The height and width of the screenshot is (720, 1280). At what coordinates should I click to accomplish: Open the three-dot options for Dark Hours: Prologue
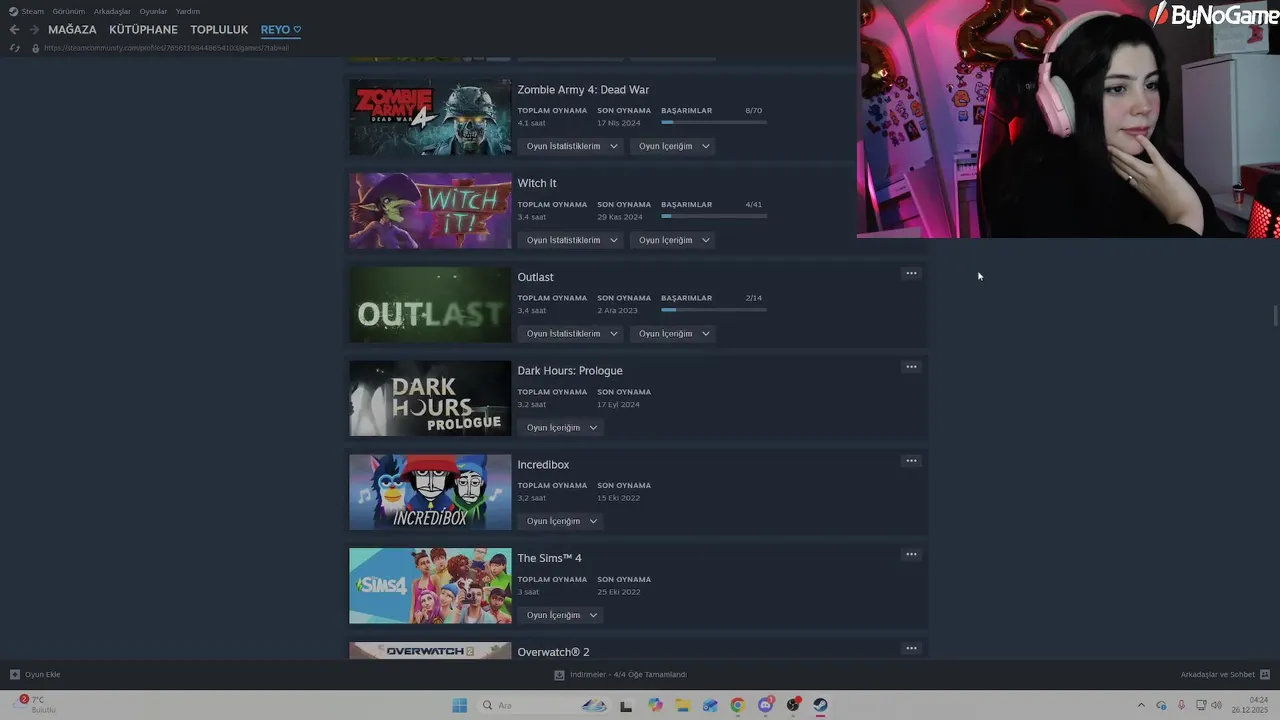pos(911,367)
